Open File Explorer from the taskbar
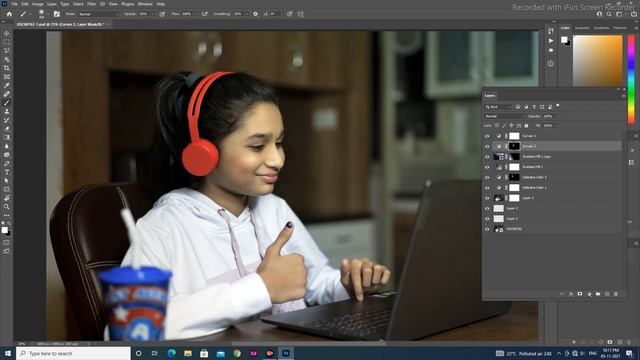This screenshot has width=640, height=360. pos(188,353)
